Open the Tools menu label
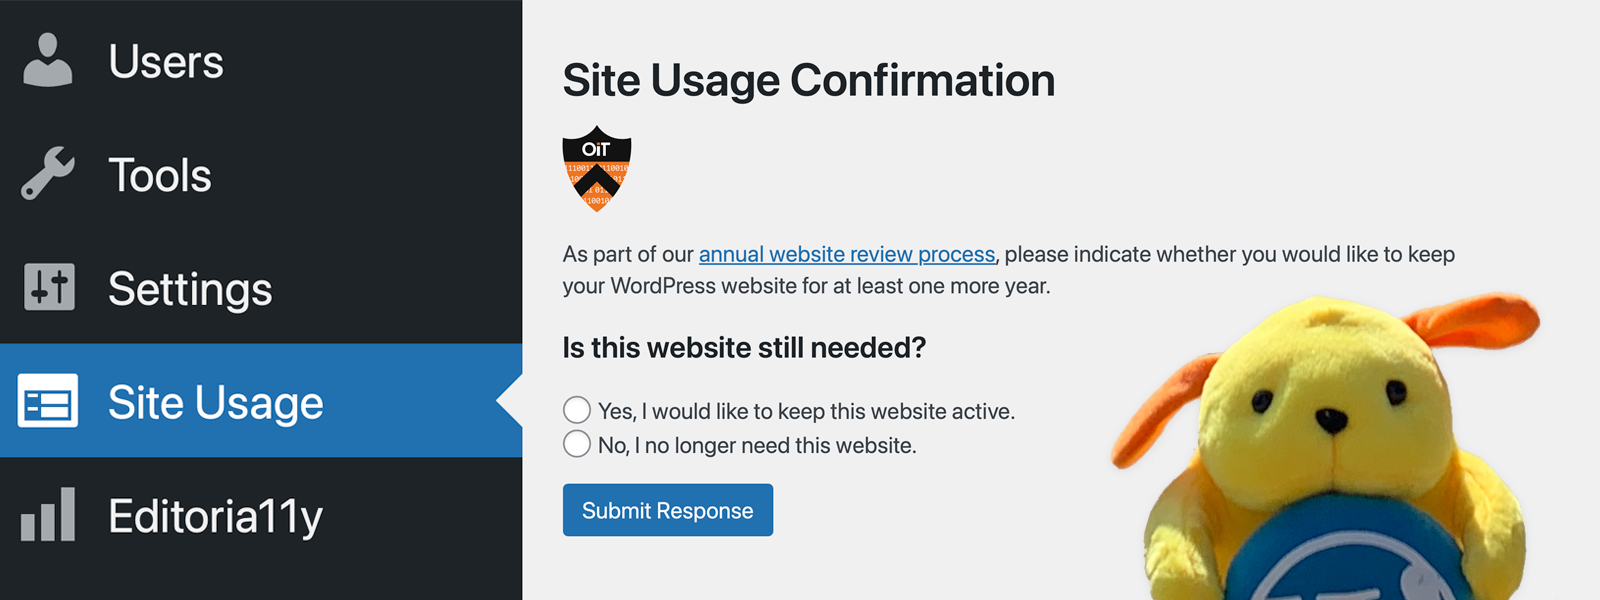The width and height of the screenshot is (1600, 600). (x=160, y=176)
